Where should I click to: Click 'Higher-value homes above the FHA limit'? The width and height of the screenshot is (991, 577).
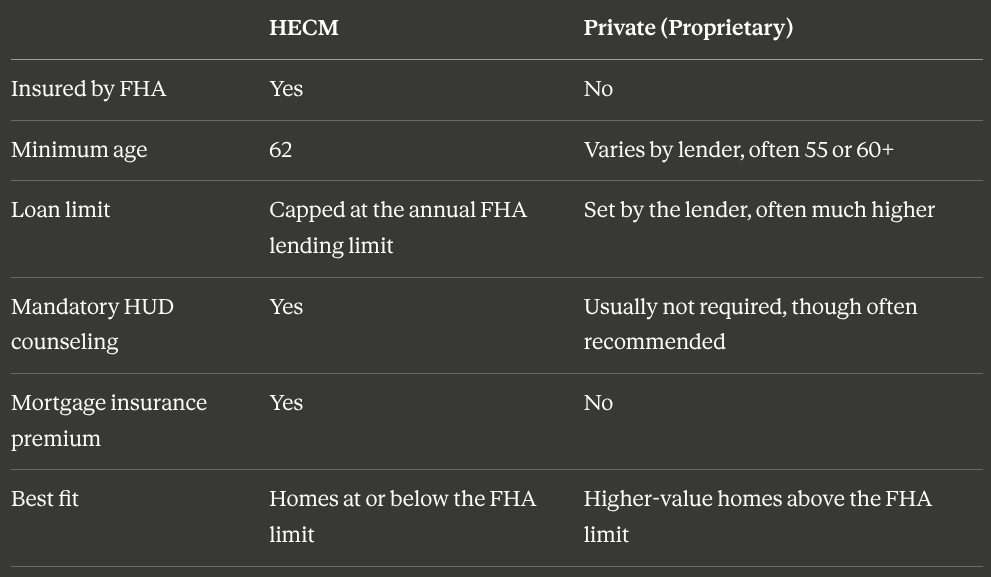tap(758, 516)
